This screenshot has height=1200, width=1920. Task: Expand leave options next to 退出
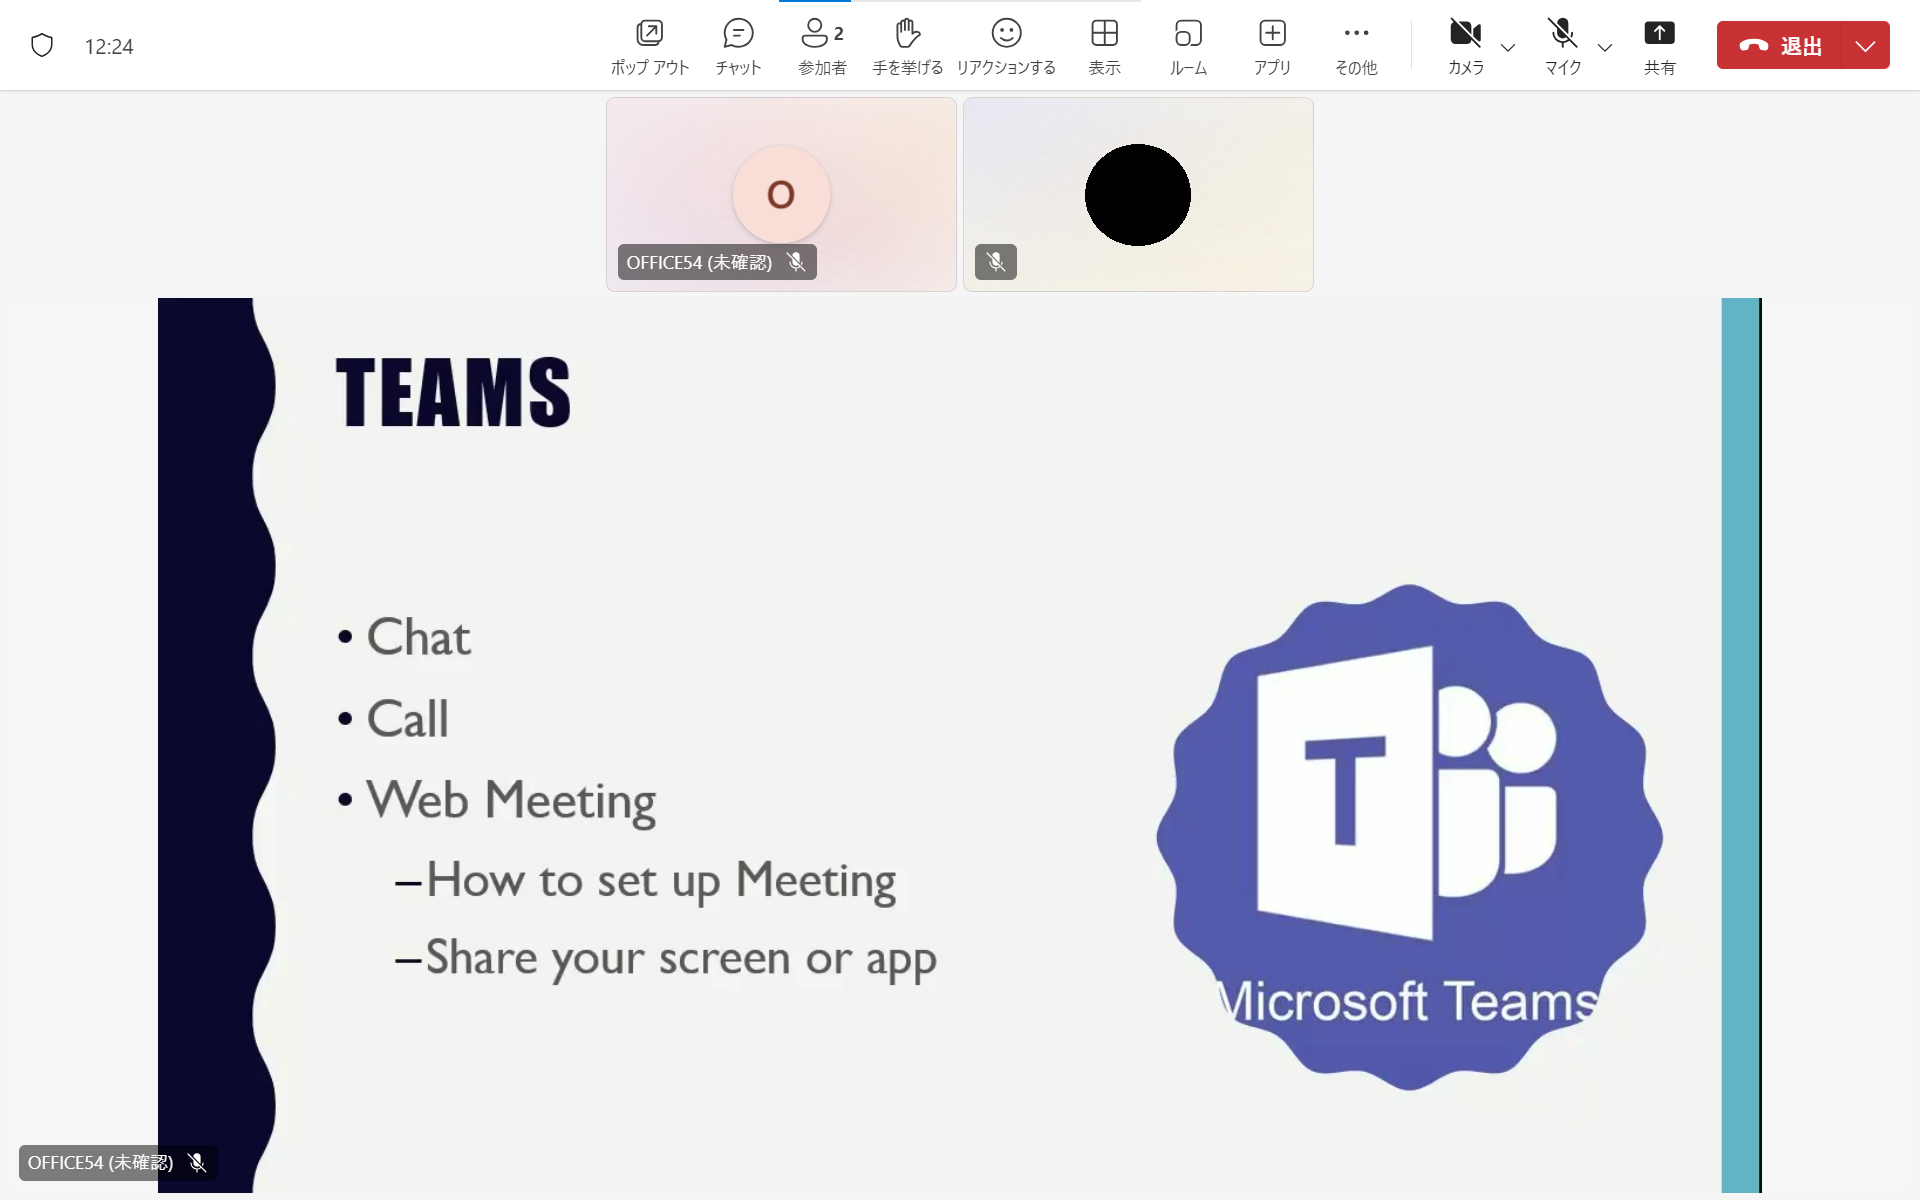1865,45
